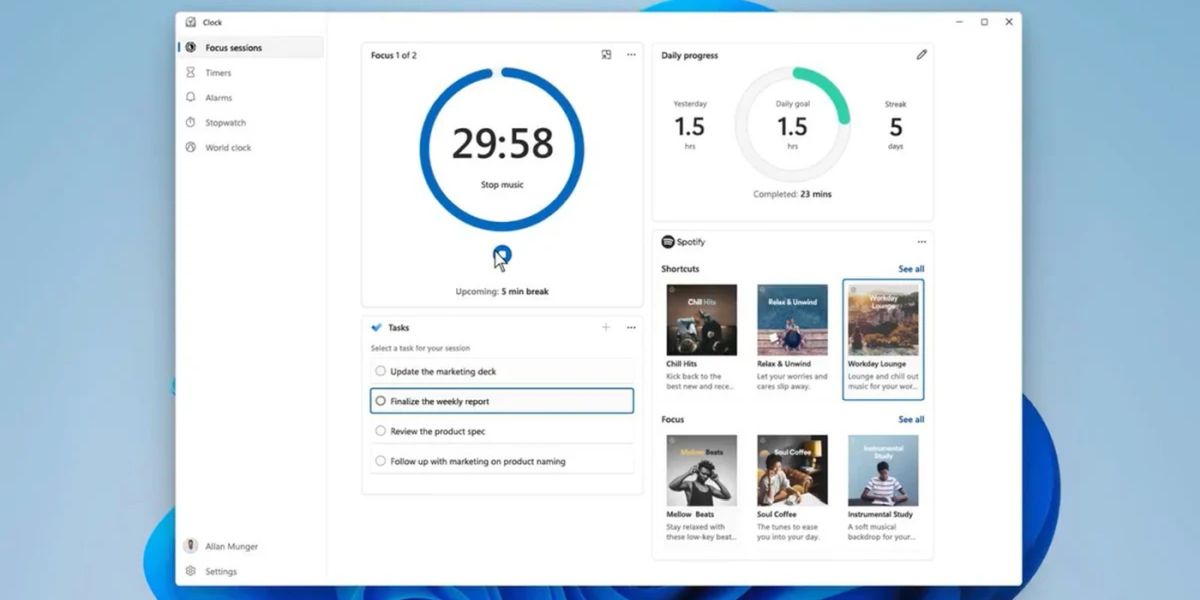Image resolution: width=1200 pixels, height=600 pixels.
Task: Open the Spotify panel overflow menu
Action: (x=922, y=241)
